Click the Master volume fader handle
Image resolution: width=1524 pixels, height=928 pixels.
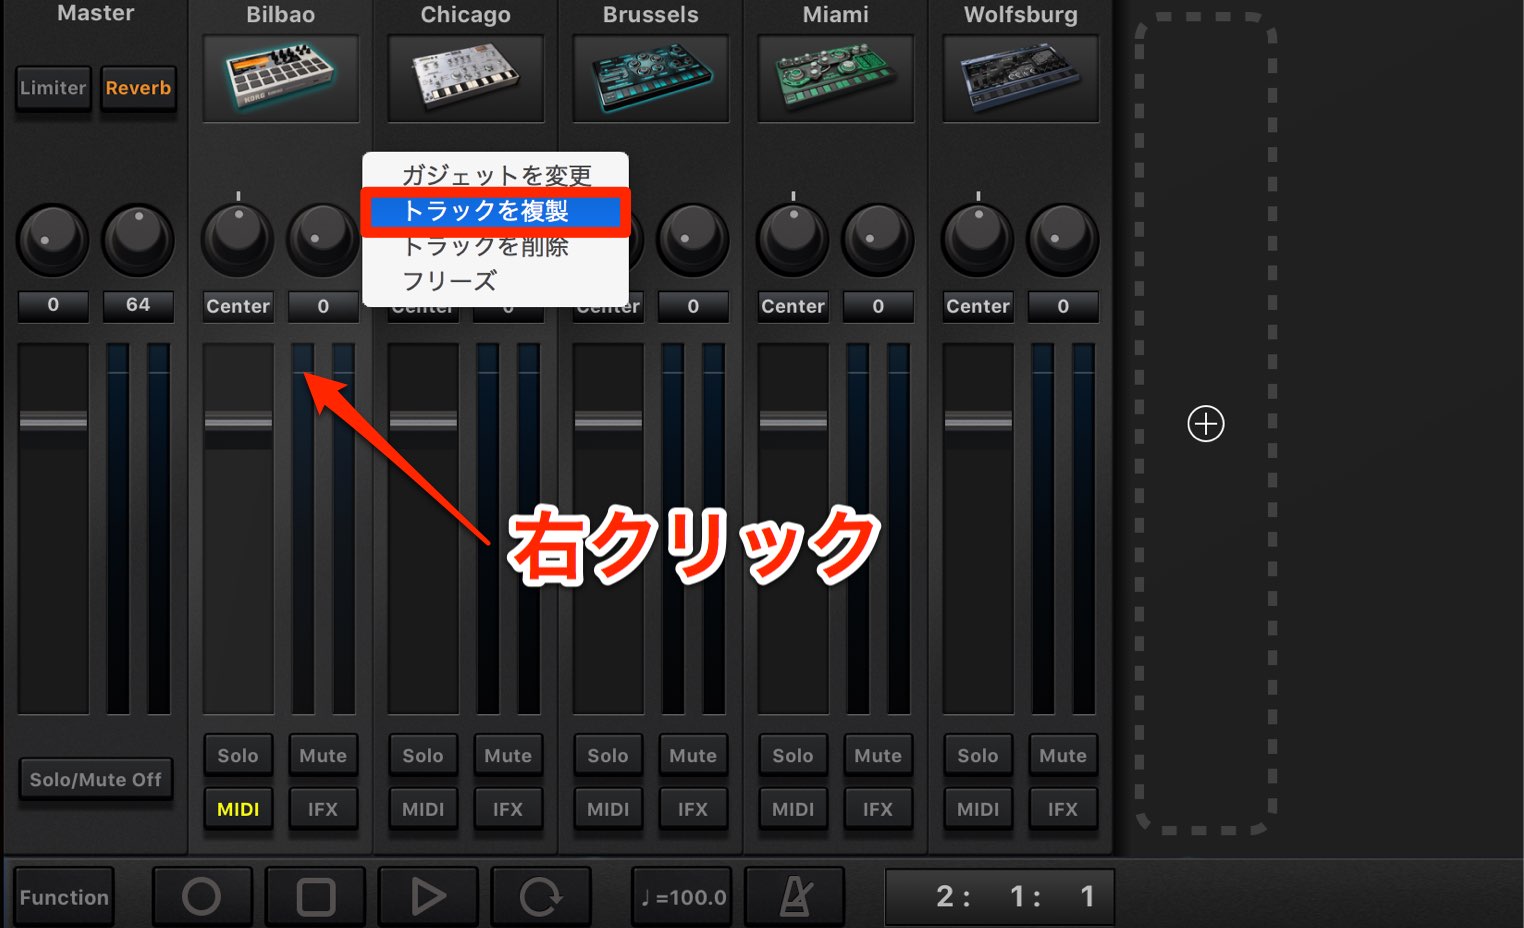(53, 421)
